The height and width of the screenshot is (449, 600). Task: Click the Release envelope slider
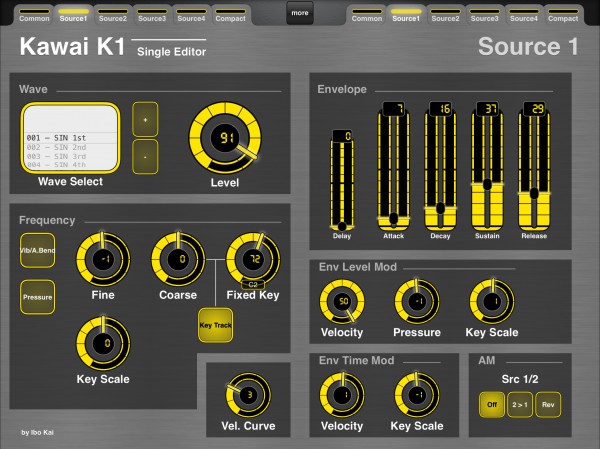click(x=534, y=171)
